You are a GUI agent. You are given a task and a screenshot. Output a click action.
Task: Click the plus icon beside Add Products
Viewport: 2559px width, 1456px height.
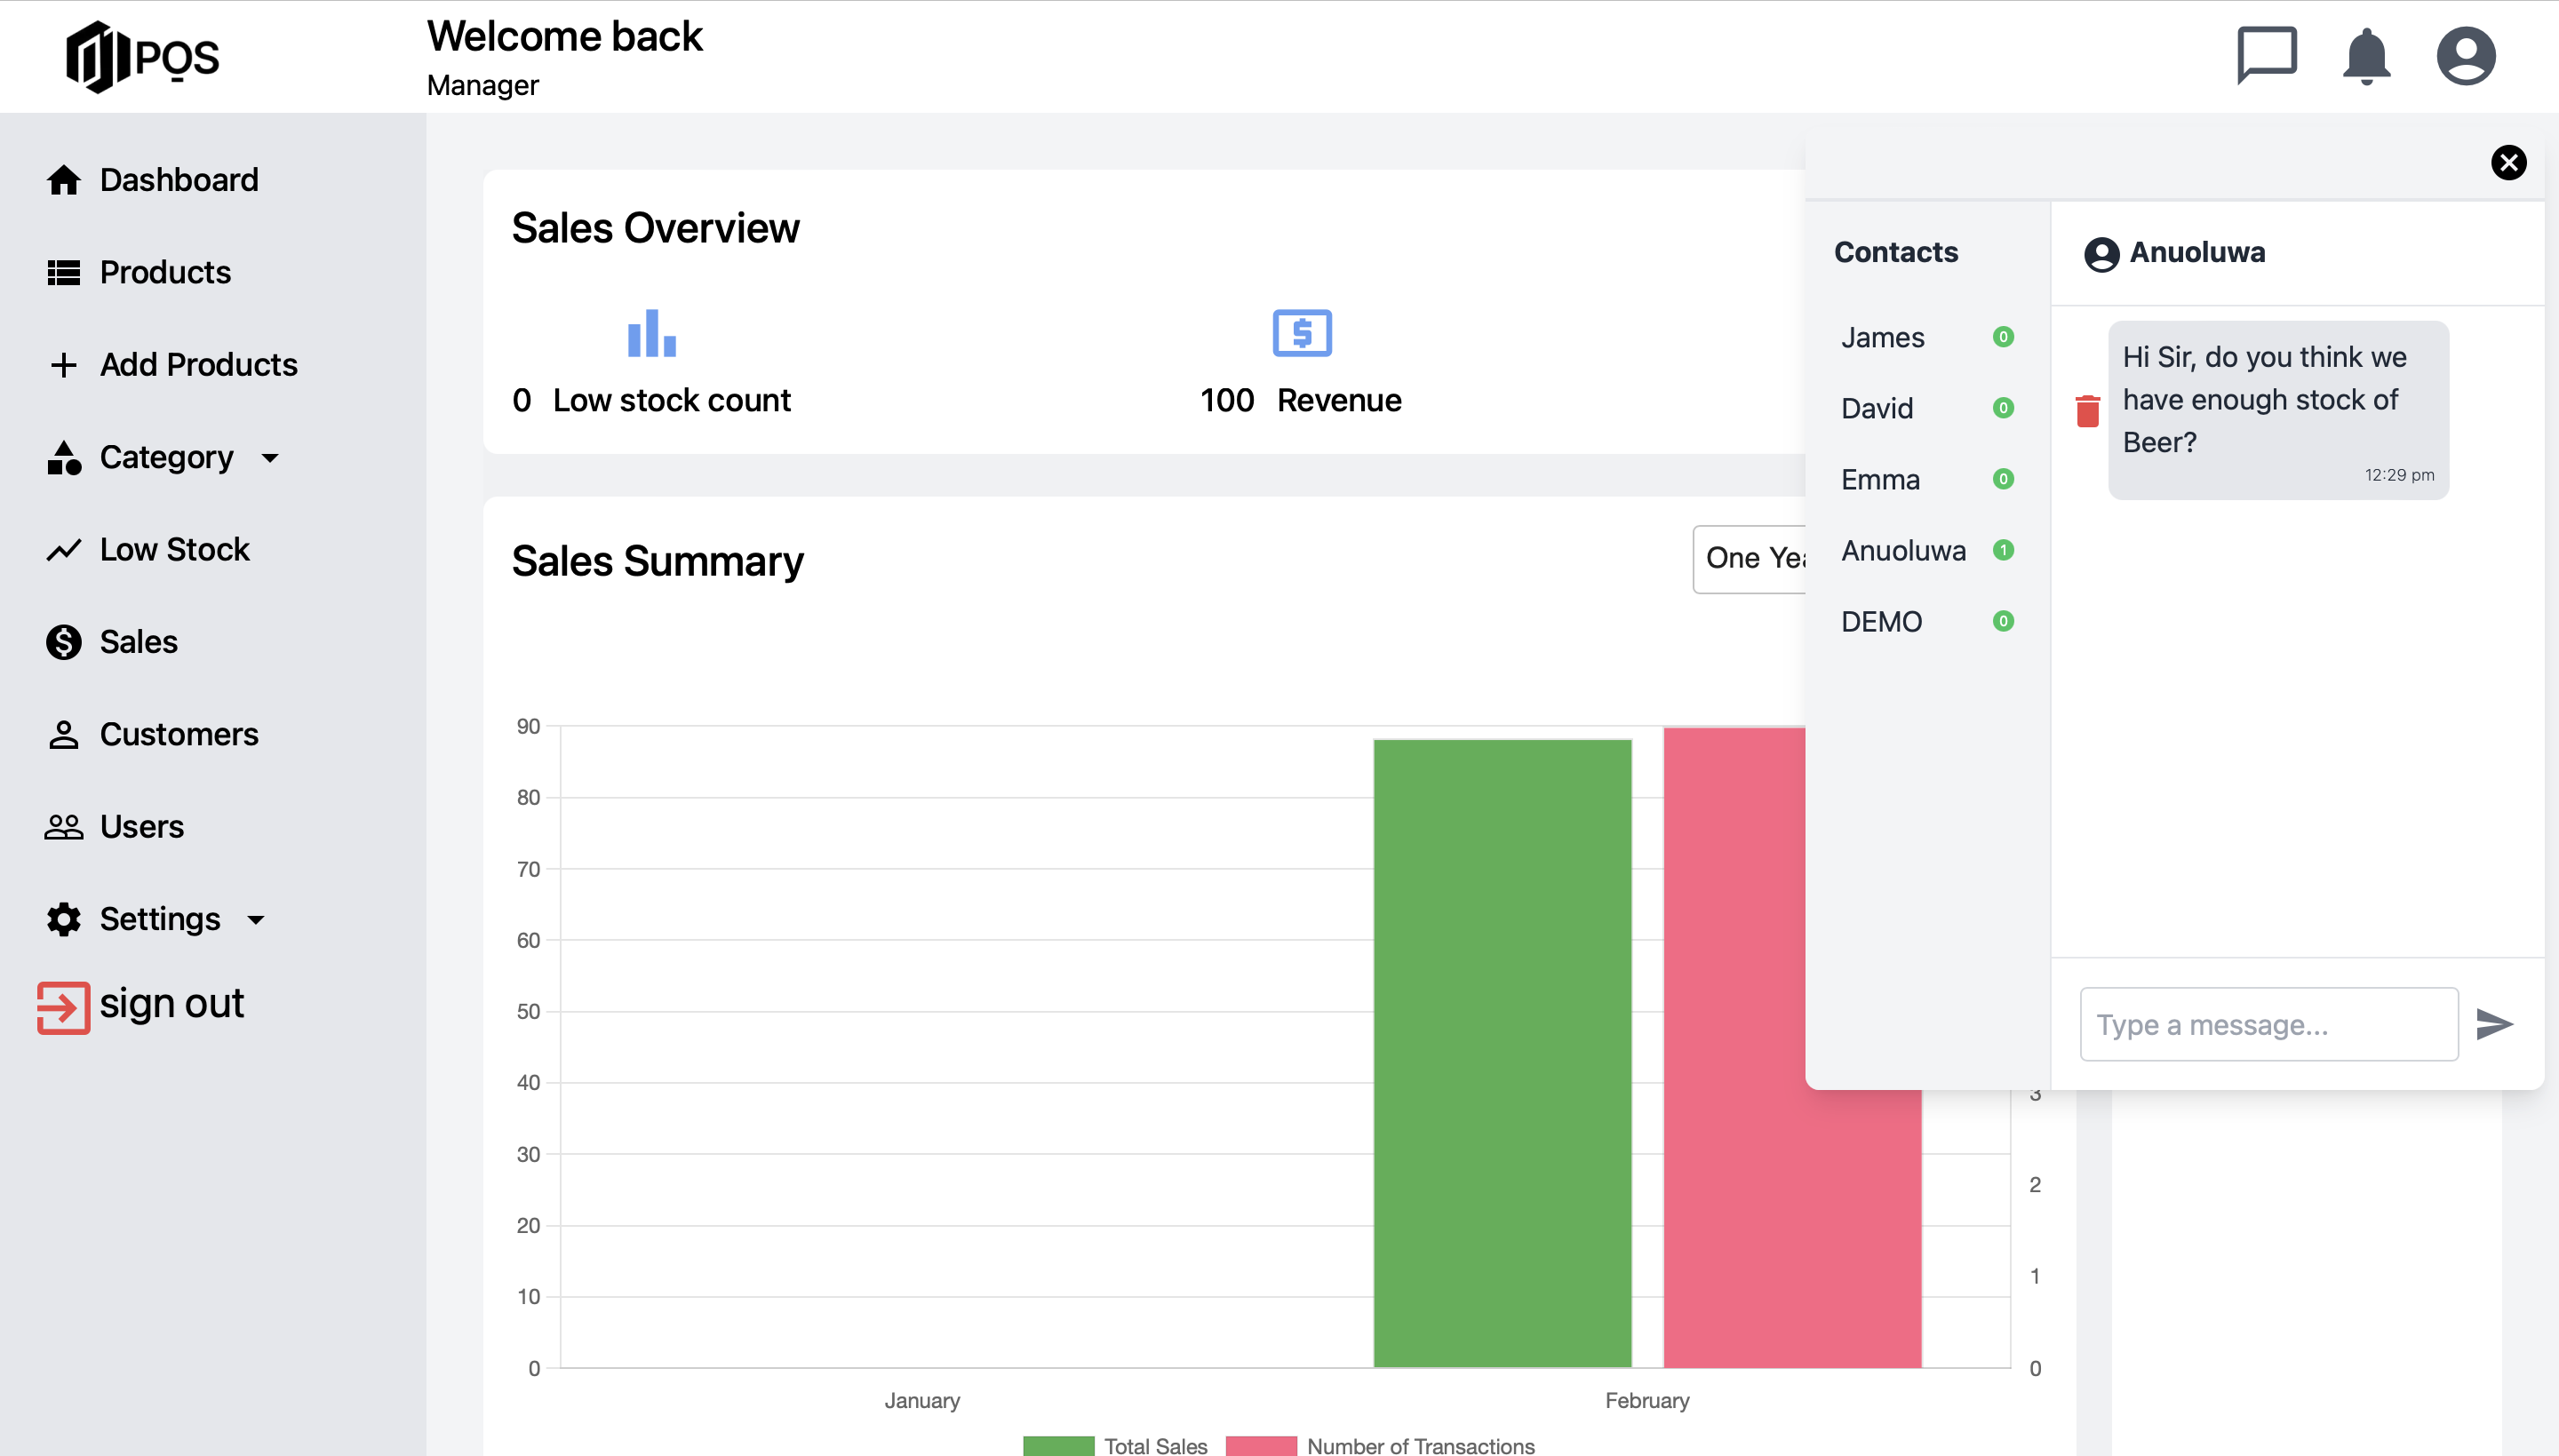click(x=64, y=365)
